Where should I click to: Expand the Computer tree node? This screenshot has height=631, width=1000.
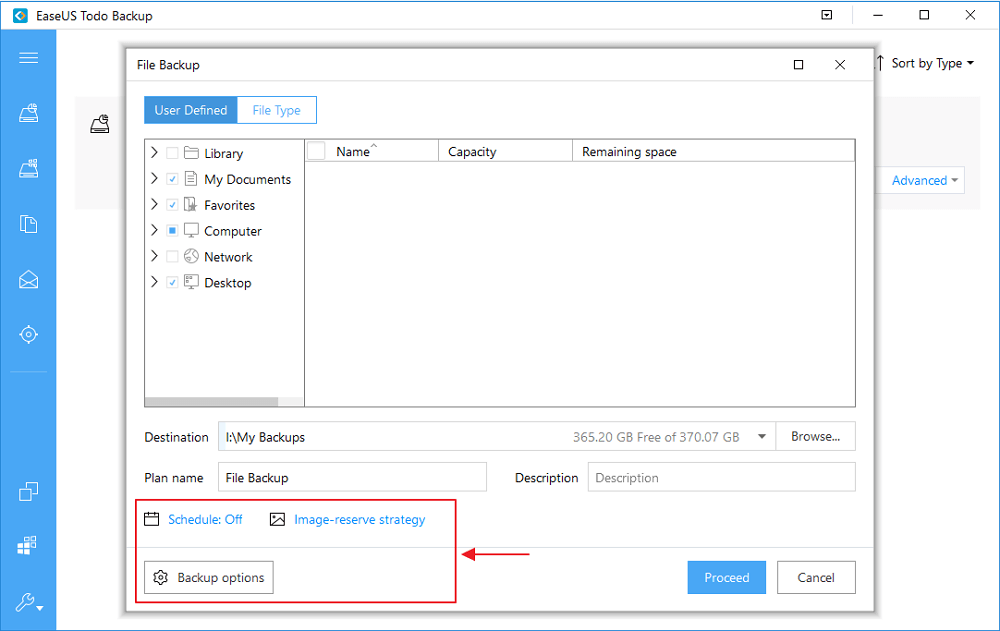[154, 231]
